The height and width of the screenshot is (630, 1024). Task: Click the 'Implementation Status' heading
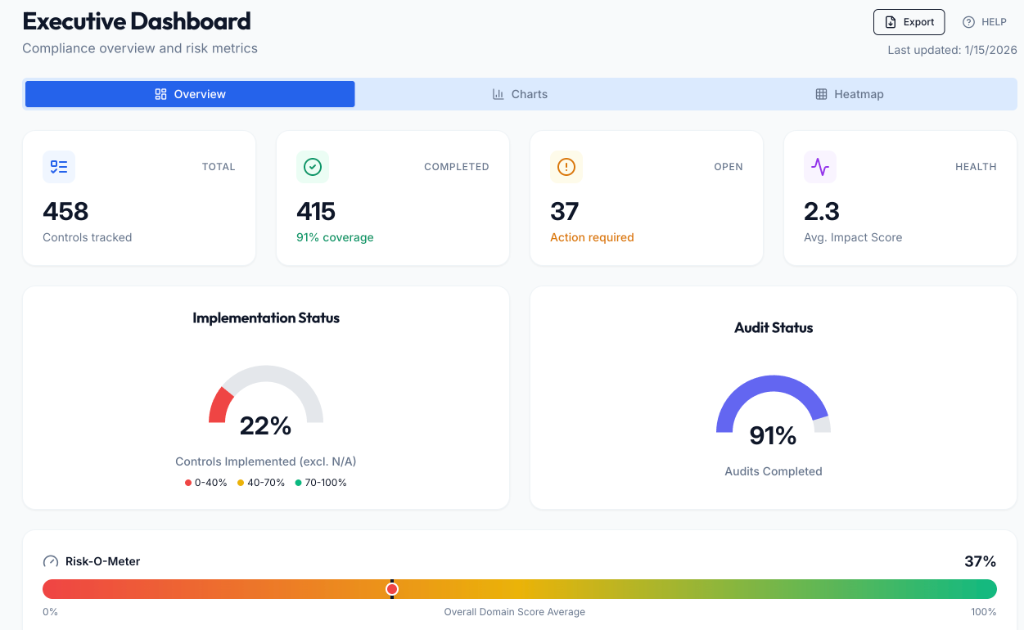(266, 318)
